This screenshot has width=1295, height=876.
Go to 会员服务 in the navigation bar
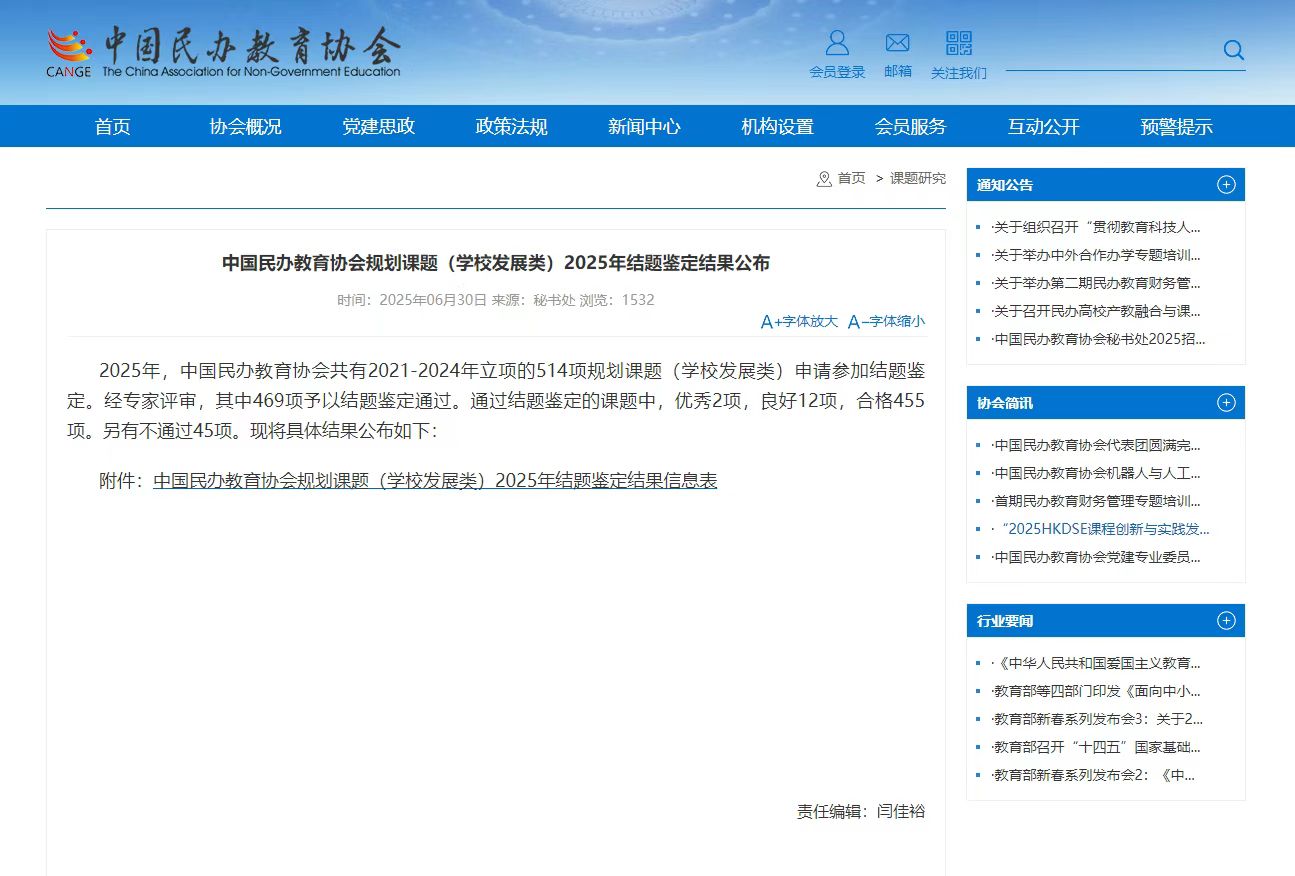click(x=910, y=127)
